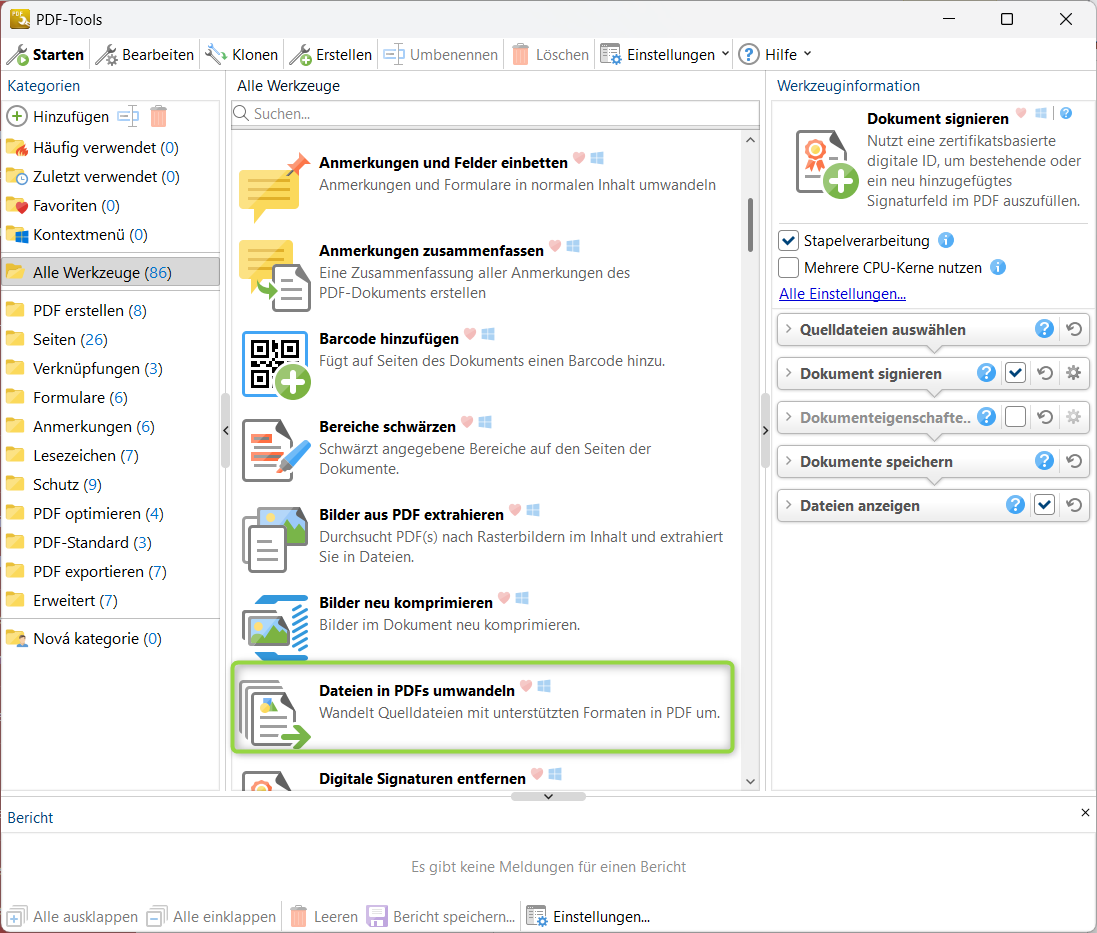Expand the Quelldateien auswählen step
The image size is (1097, 933).
788,329
